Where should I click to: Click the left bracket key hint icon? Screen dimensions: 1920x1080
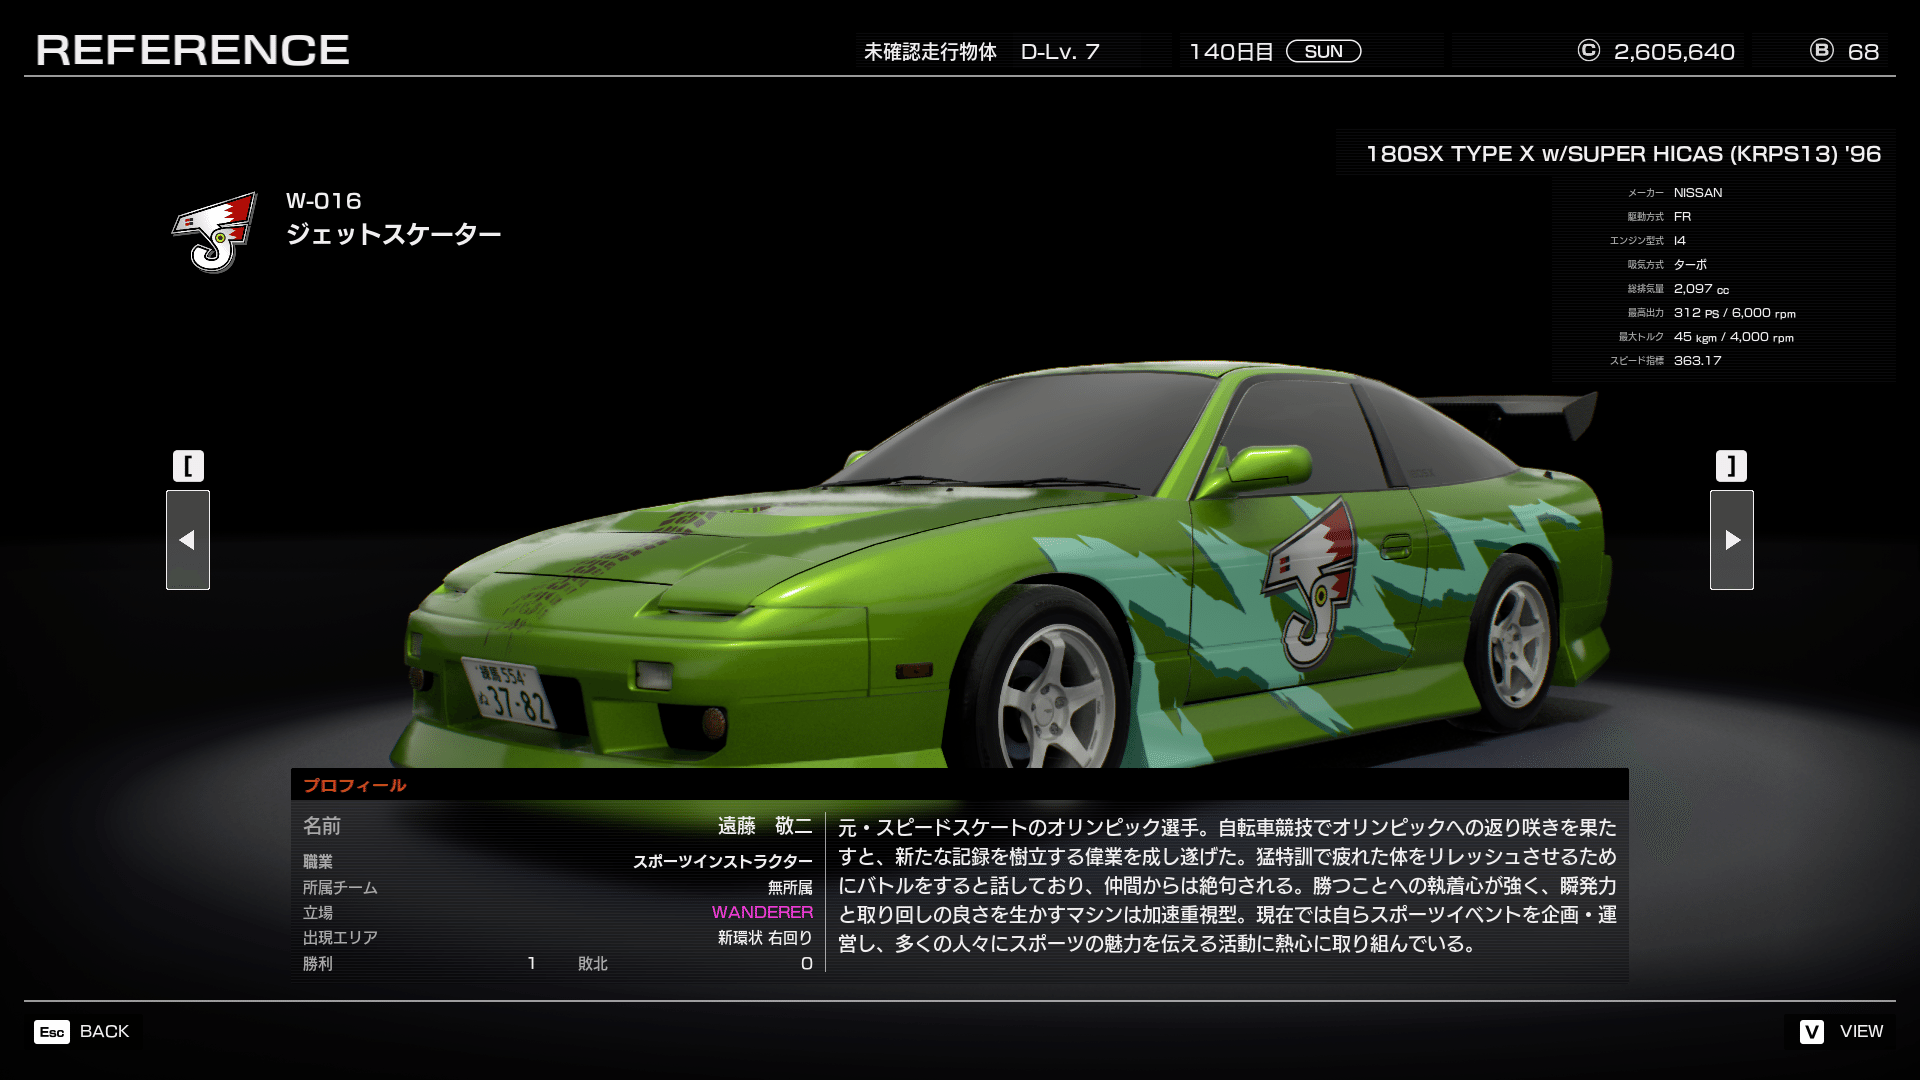click(x=188, y=466)
